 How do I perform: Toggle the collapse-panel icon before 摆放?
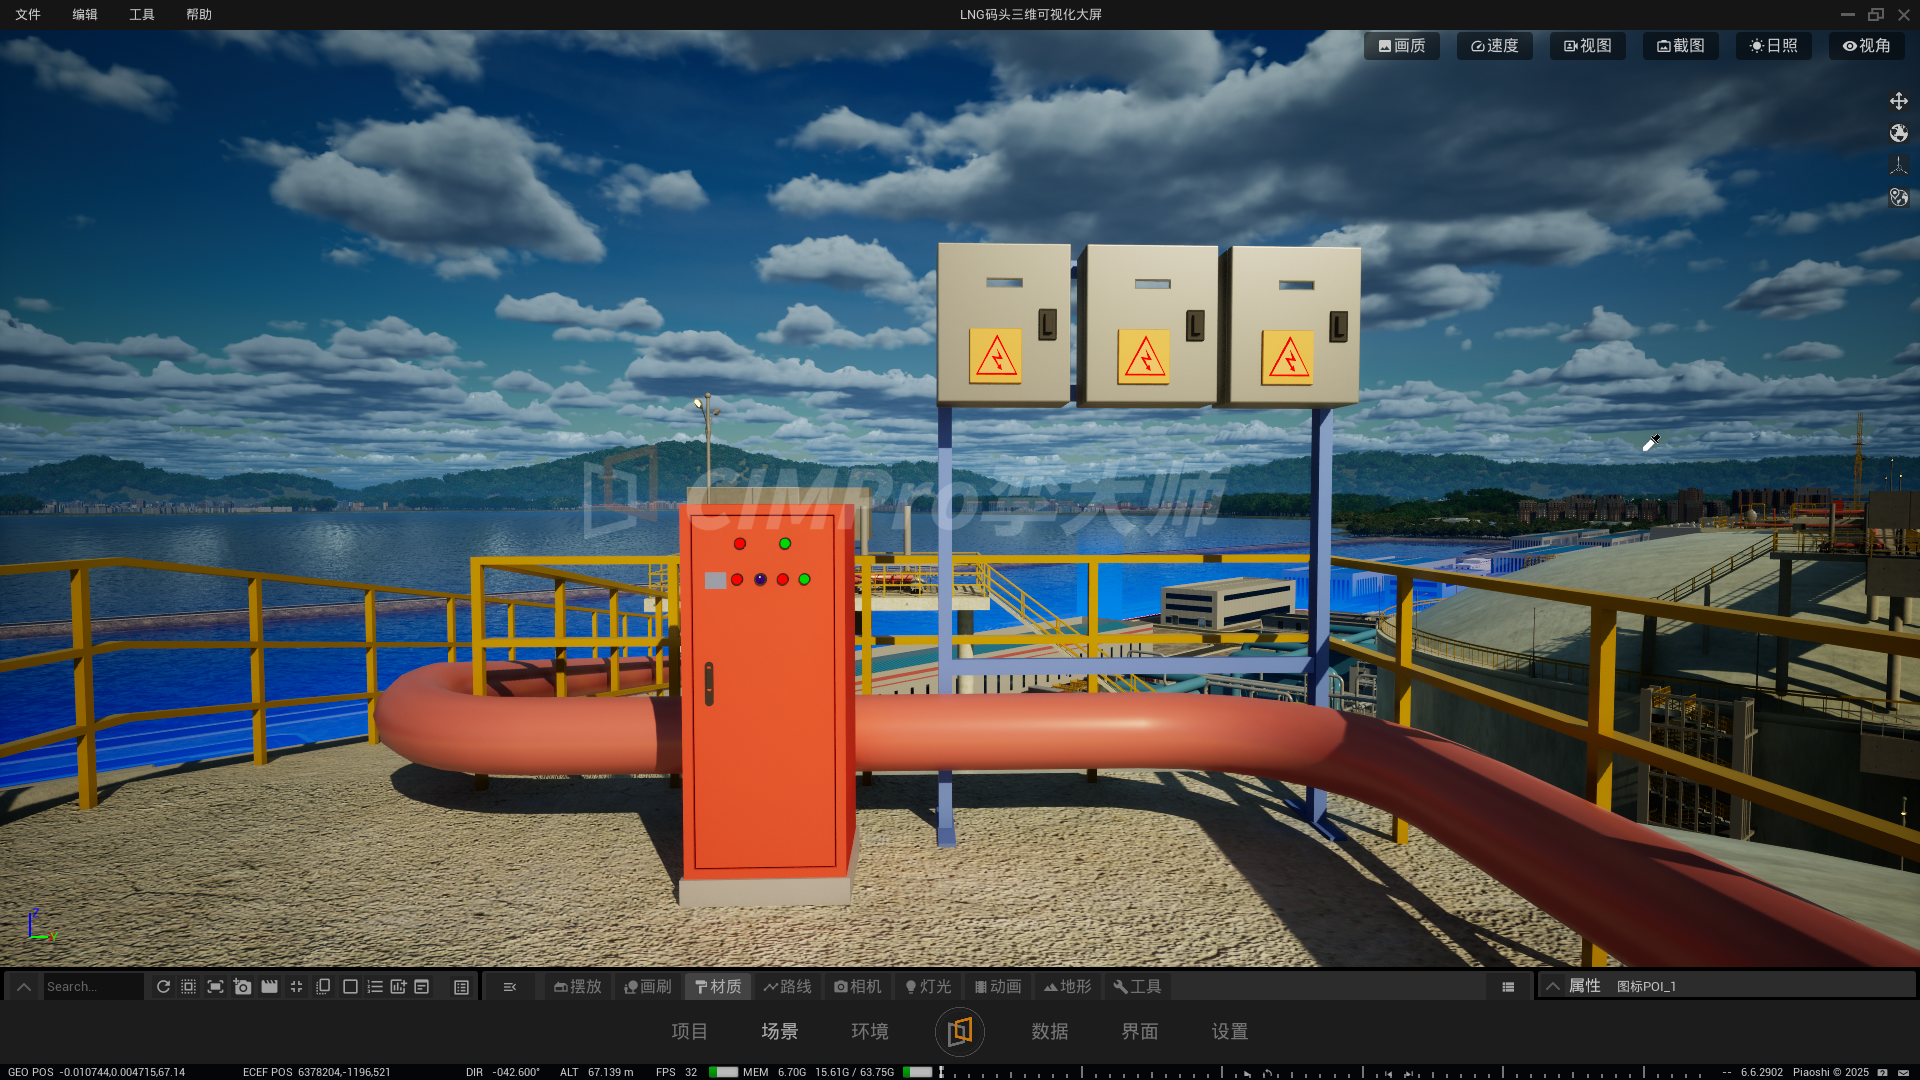[x=510, y=987]
